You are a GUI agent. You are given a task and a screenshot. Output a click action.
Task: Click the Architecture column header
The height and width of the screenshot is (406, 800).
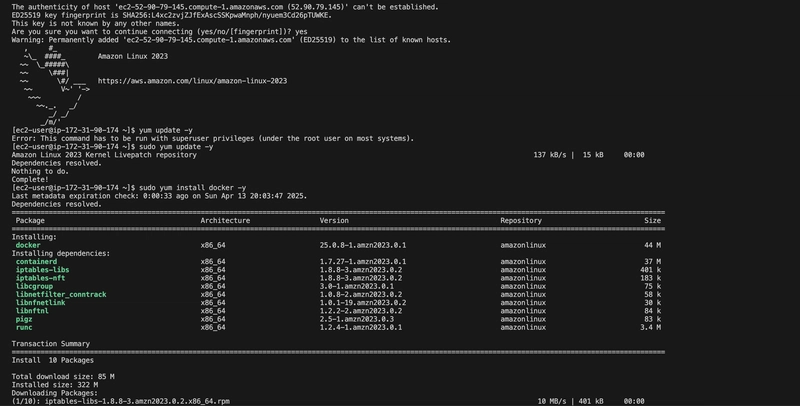tap(225, 220)
